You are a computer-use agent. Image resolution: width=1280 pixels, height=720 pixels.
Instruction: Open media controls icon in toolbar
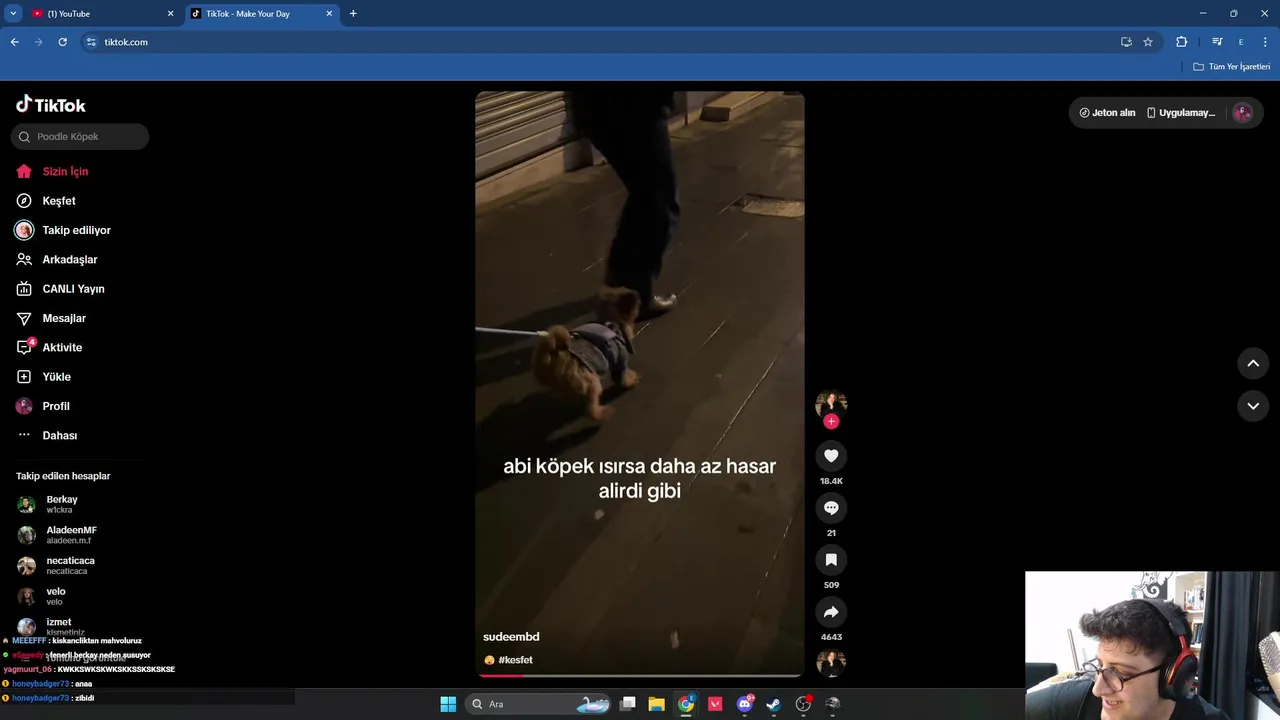1217,42
